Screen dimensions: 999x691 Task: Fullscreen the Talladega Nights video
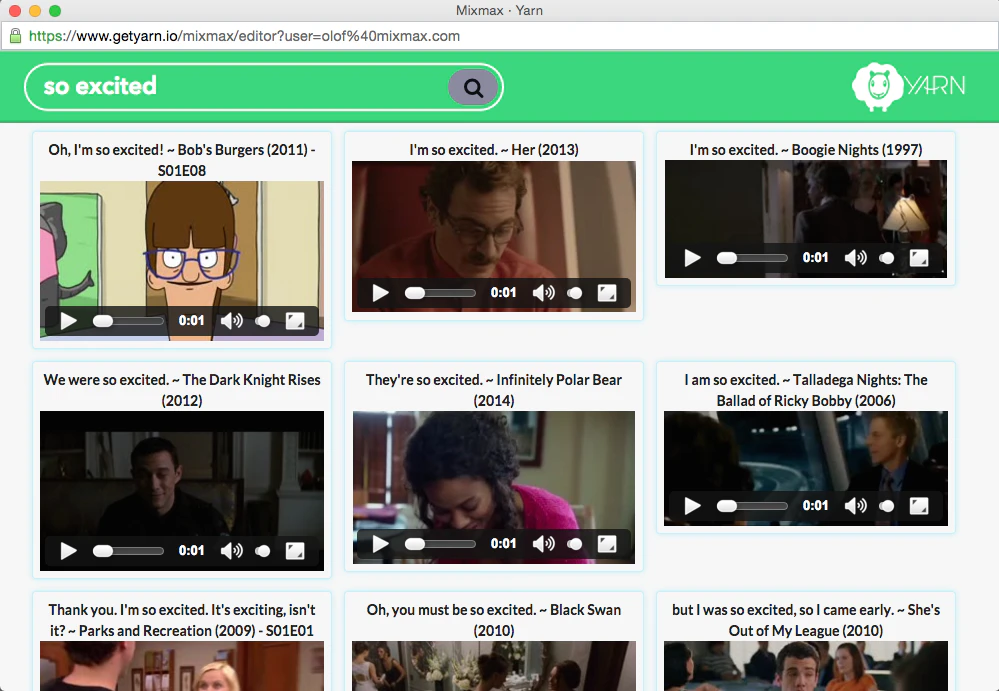coord(919,506)
